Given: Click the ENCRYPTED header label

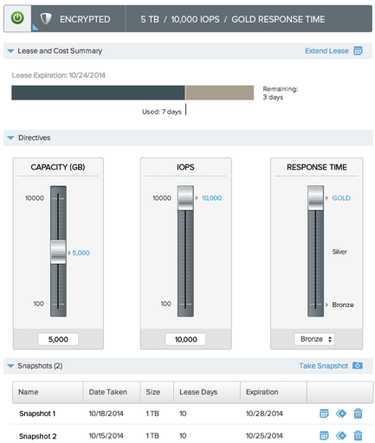Looking at the screenshot, I should click(85, 19).
